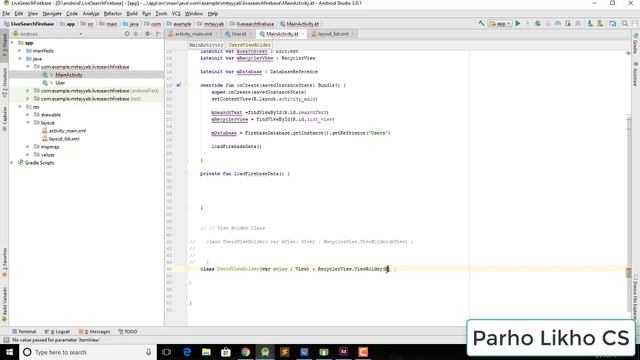The width and height of the screenshot is (640, 360).
Task: Expand the values folder
Action: click(28, 155)
